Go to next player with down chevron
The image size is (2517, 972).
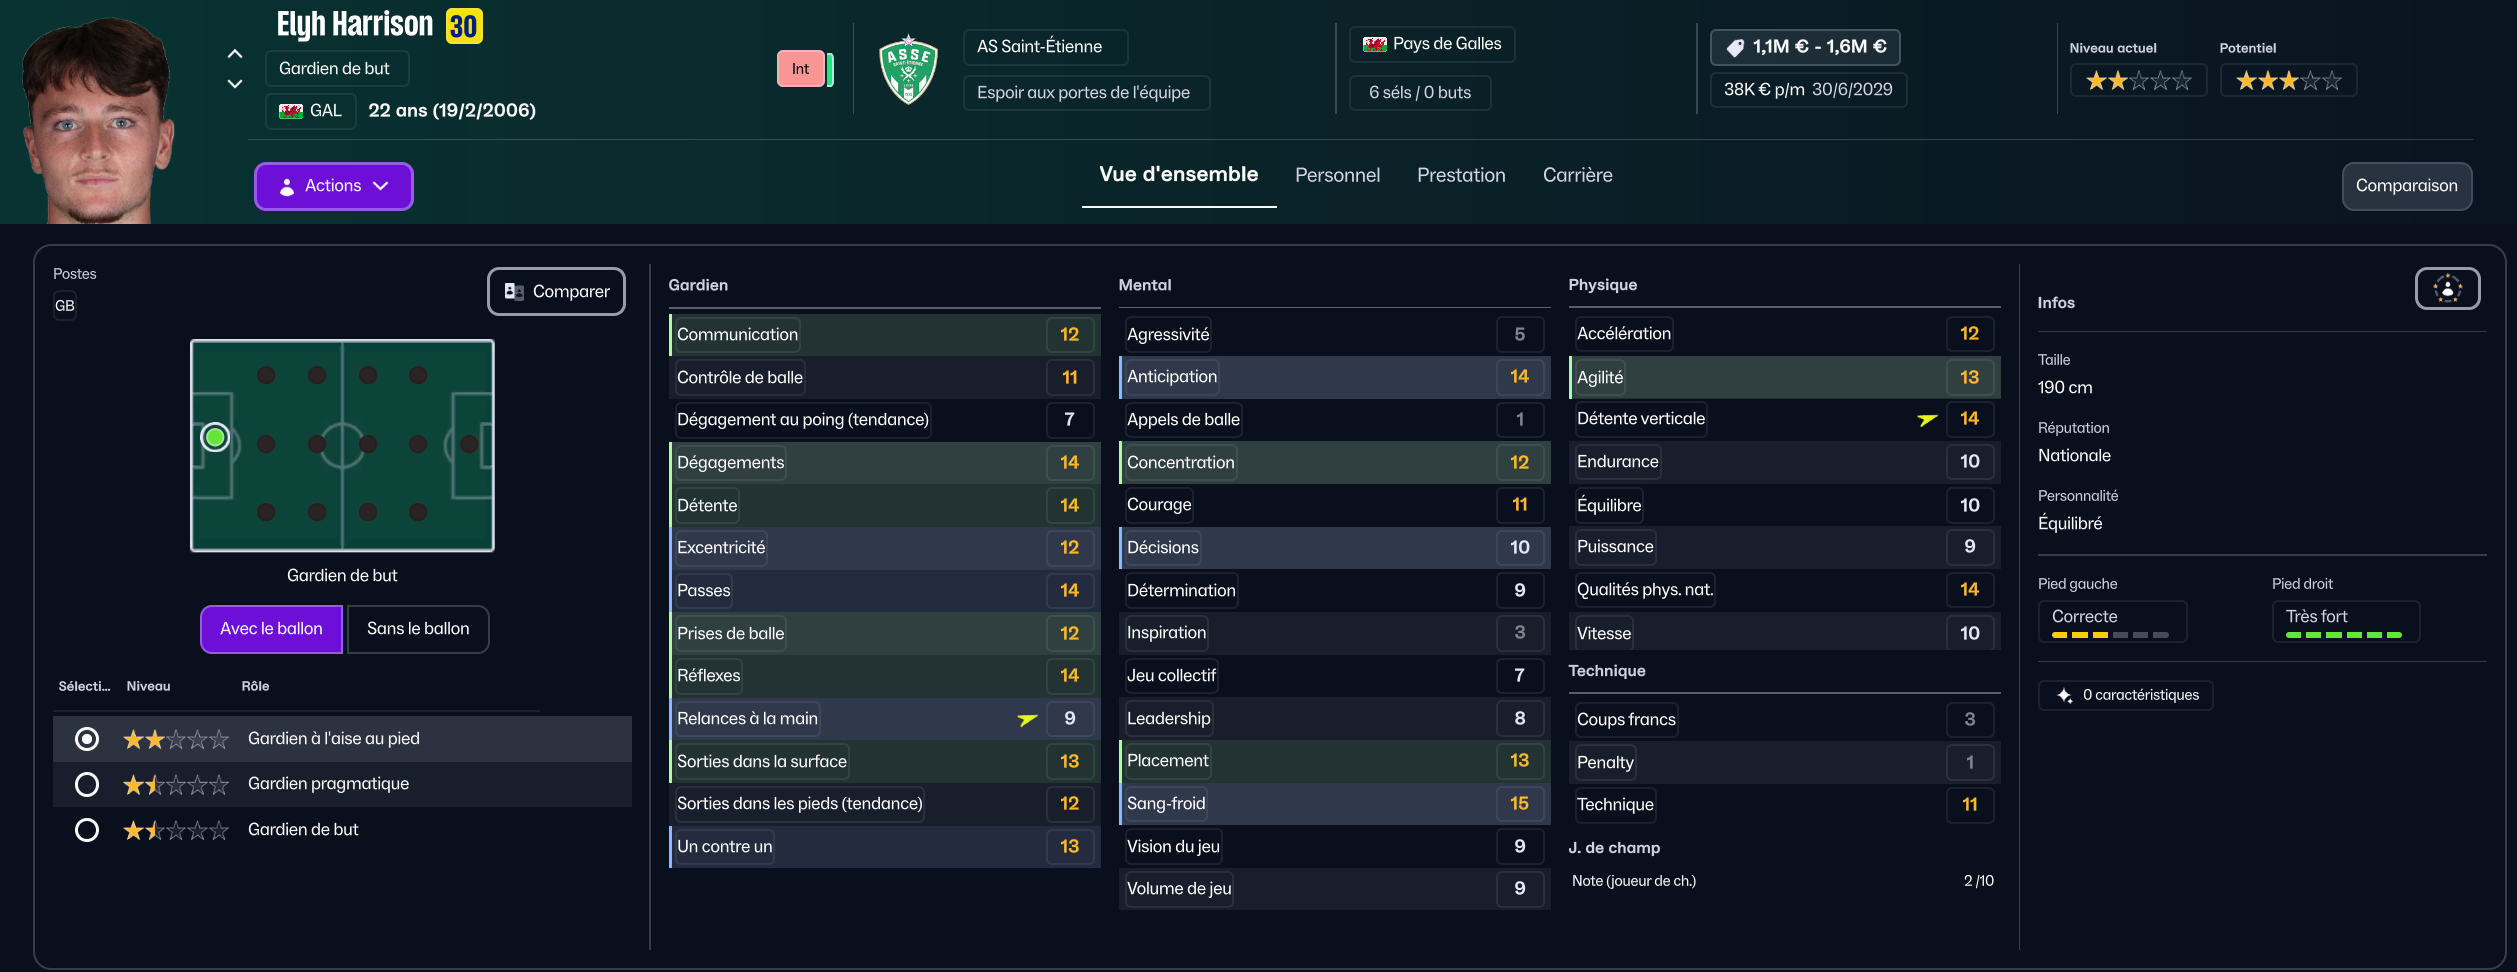click(x=235, y=84)
